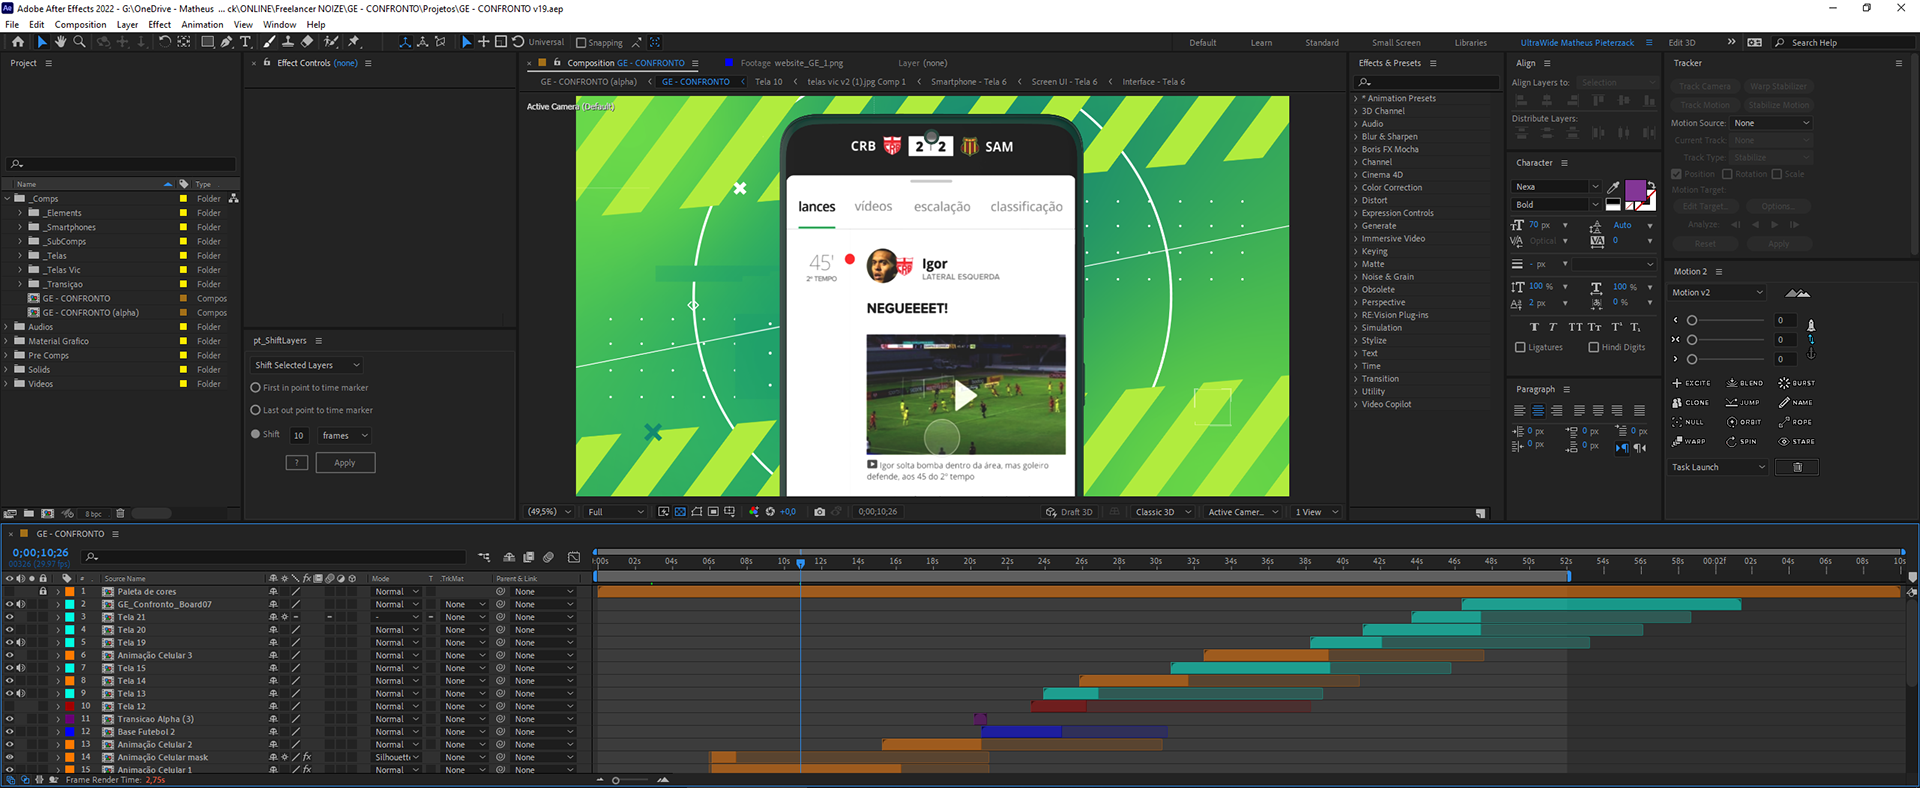Viewport: 1920px width, 788px height.
Task: Select the Horizontal Type tool
Action: pos(245,42)
